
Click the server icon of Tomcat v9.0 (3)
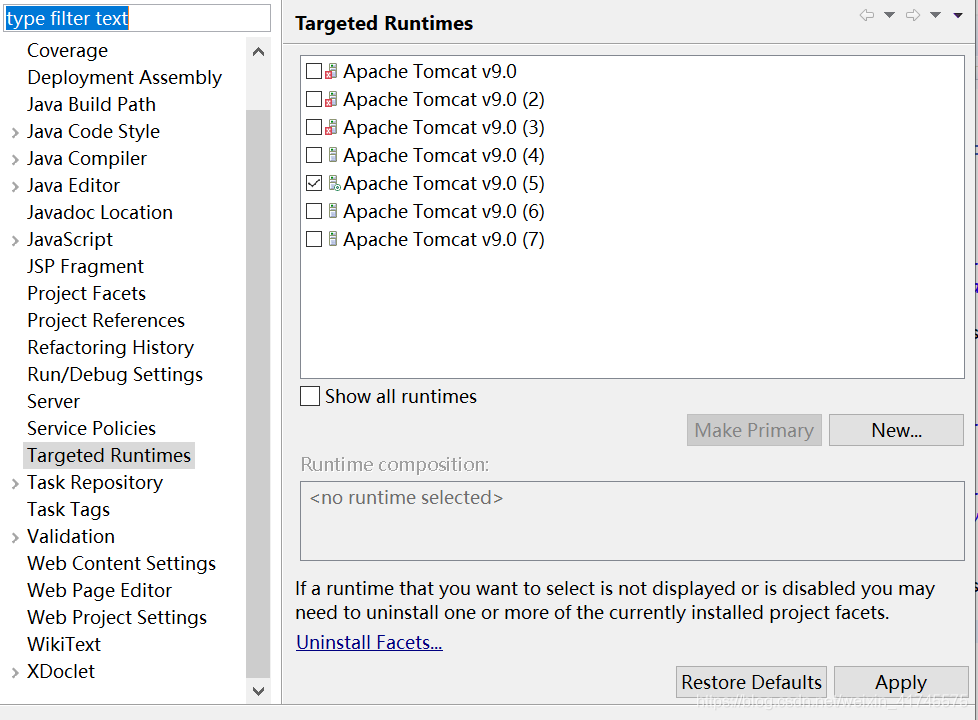click(330, 127)
